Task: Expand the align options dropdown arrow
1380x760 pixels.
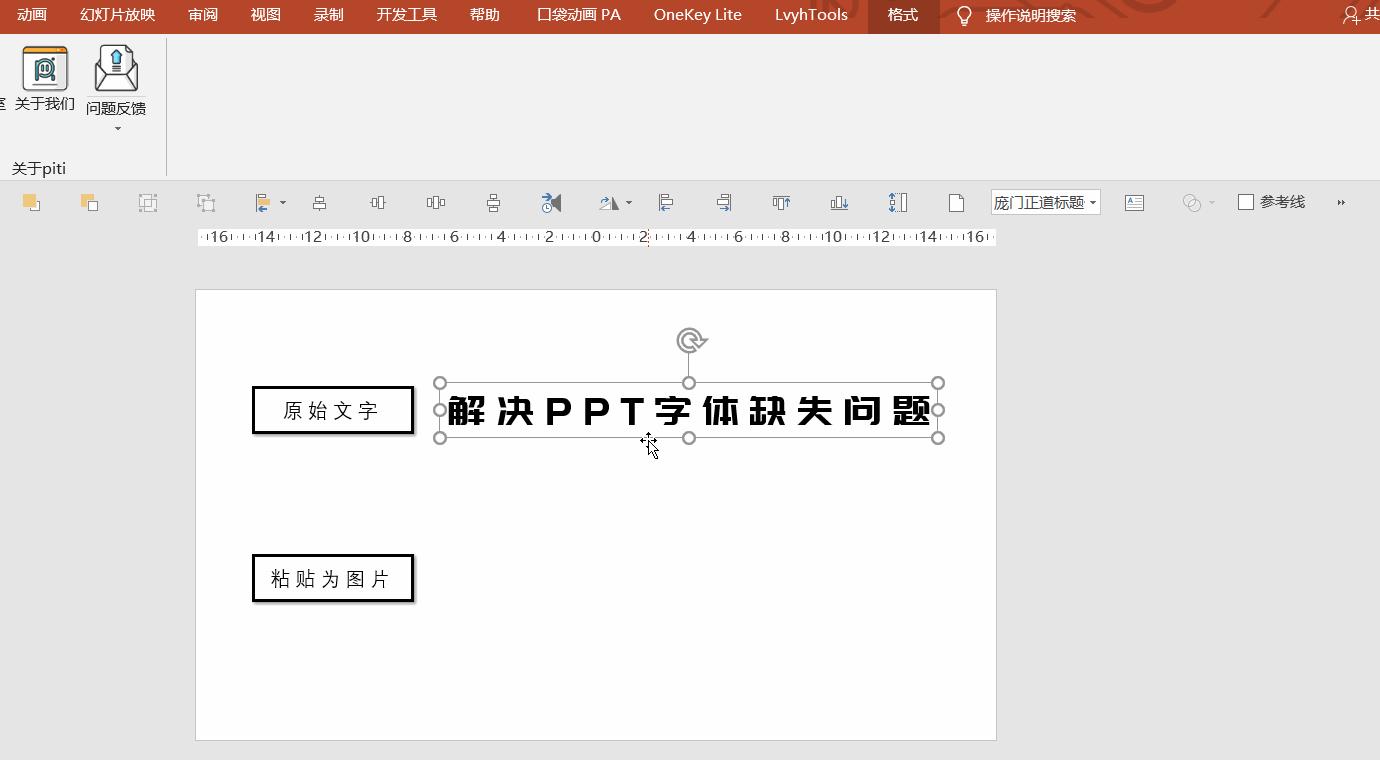Action: tap(283, 202)
